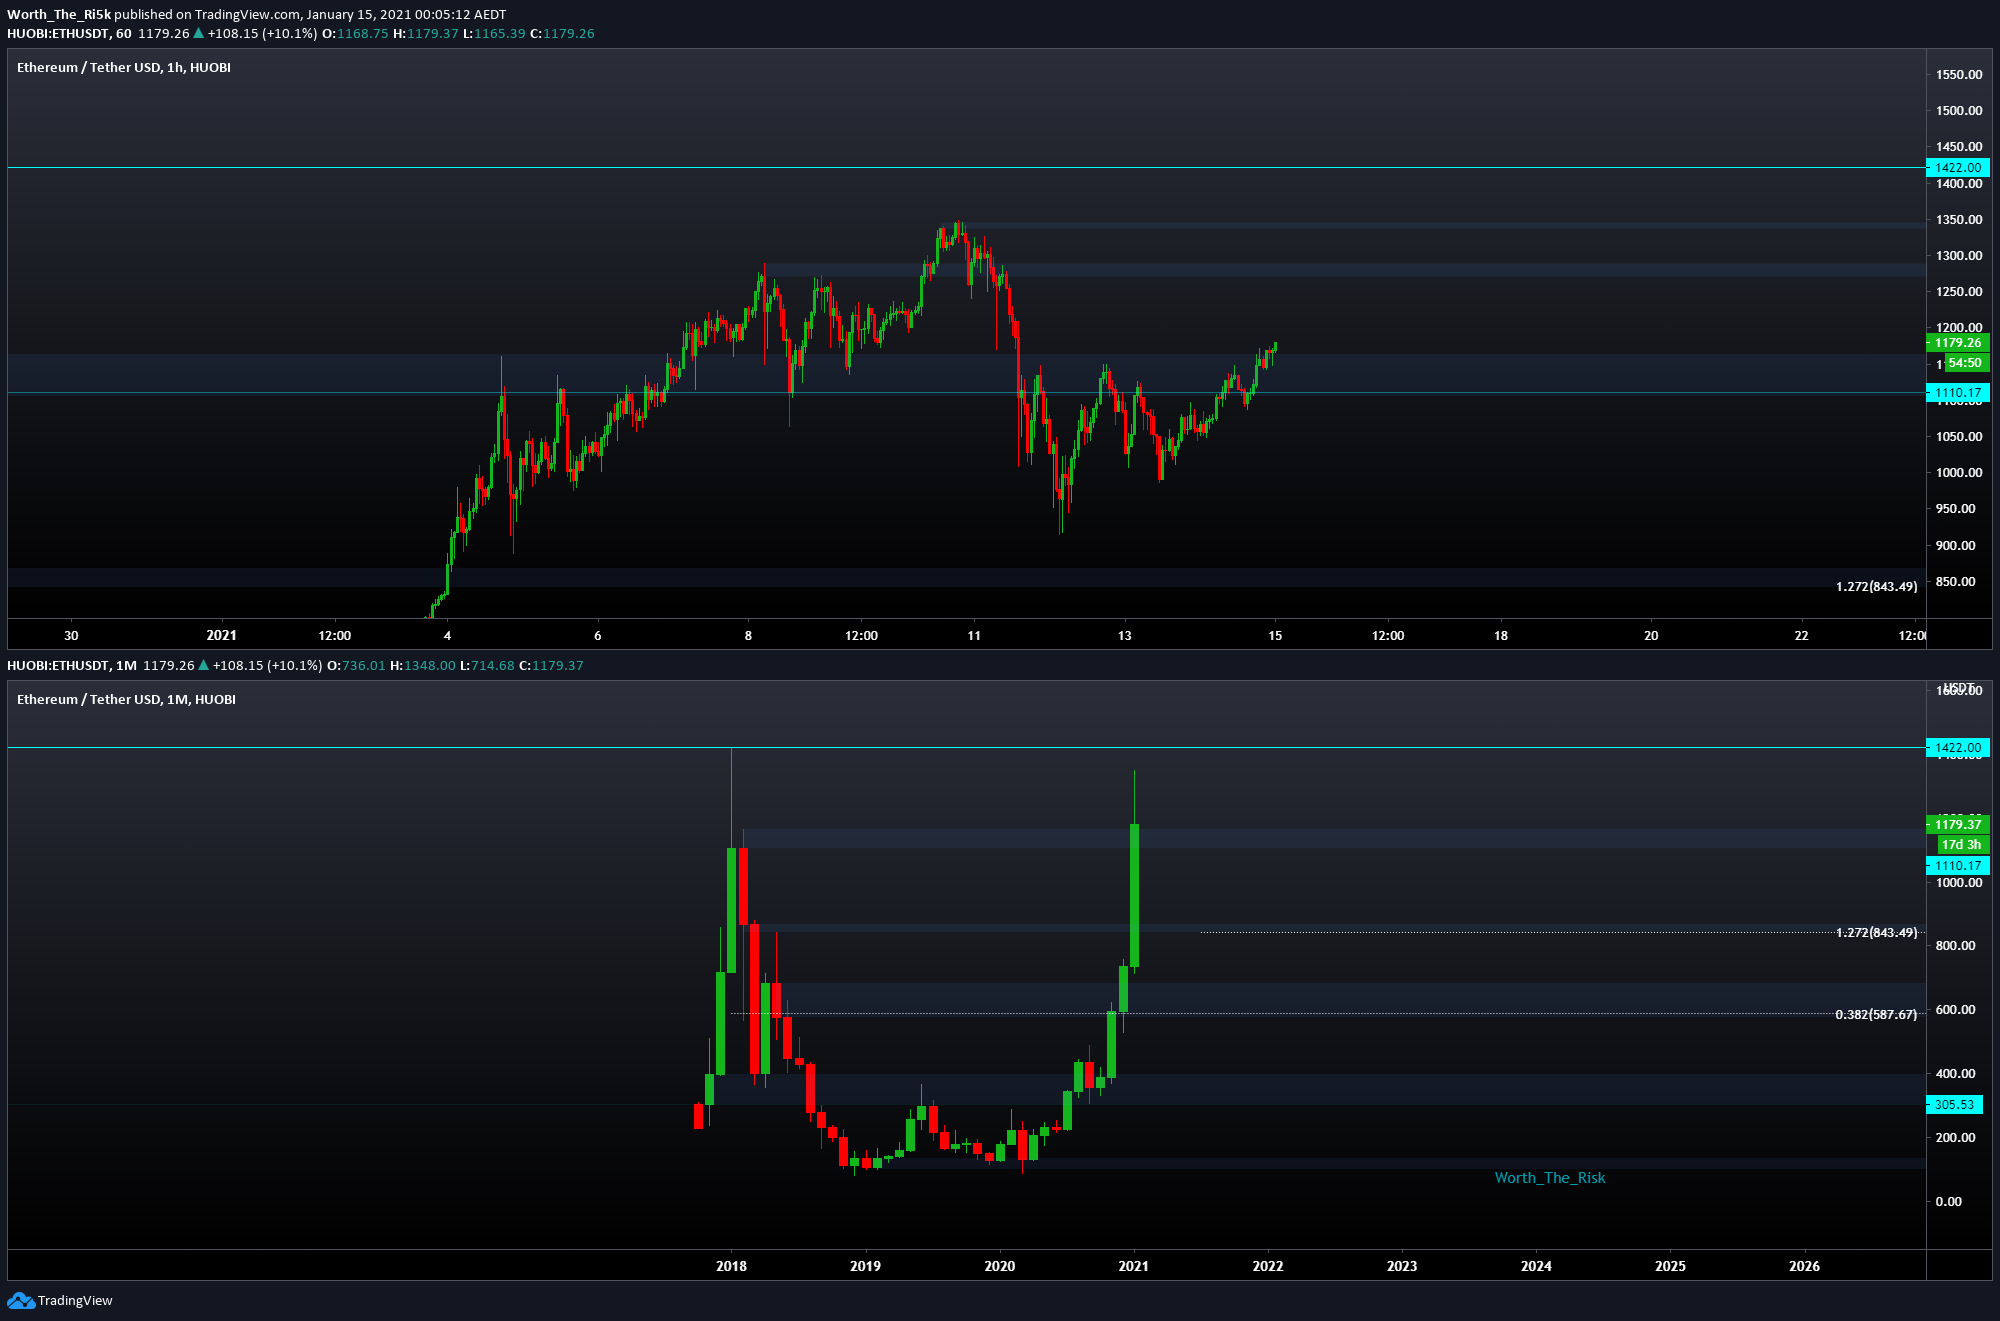Click the HUOBI:ETHUSDT, 1M header text
This screenshot has width=2000, height=1321.
(72, 665)
